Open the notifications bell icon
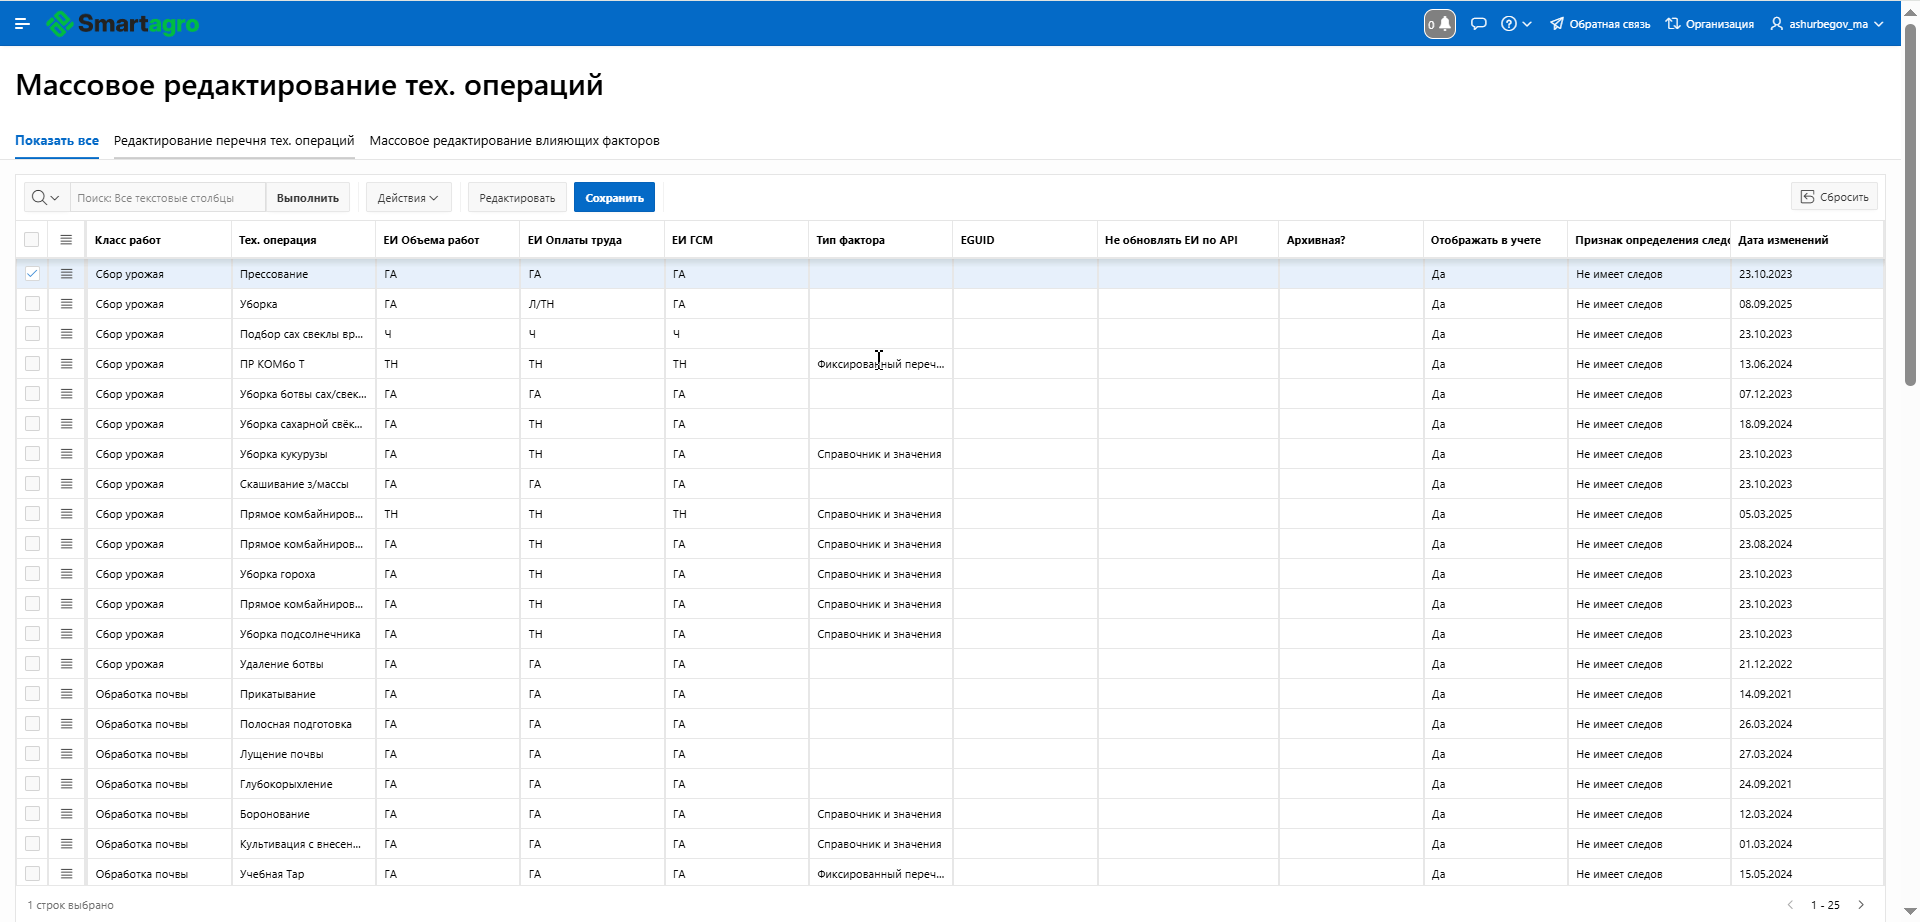The image size is (1920, 922). pyautogui.click(x=1440, y=24)
